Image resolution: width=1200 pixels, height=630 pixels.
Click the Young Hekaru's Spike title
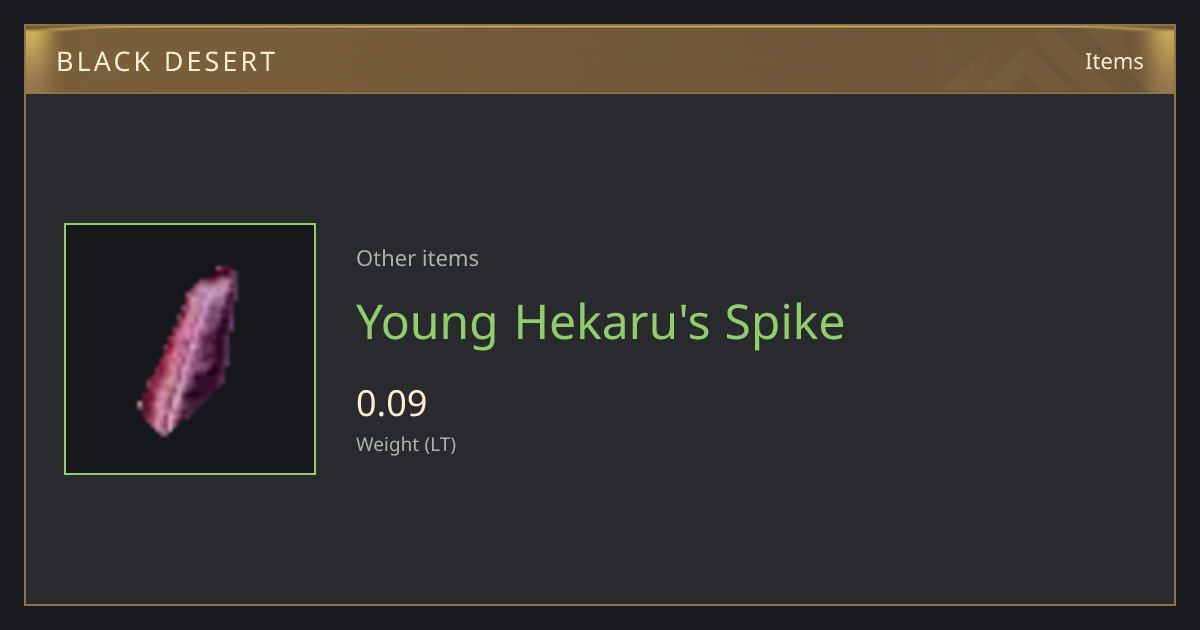pos(600,322)
